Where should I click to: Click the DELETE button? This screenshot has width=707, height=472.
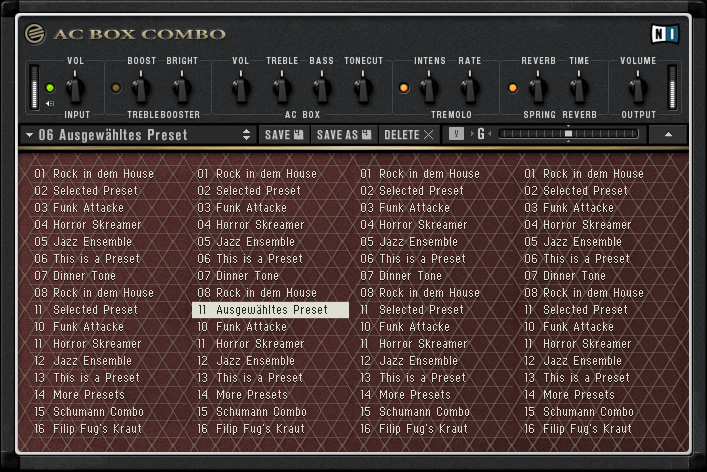coord(409,135)
